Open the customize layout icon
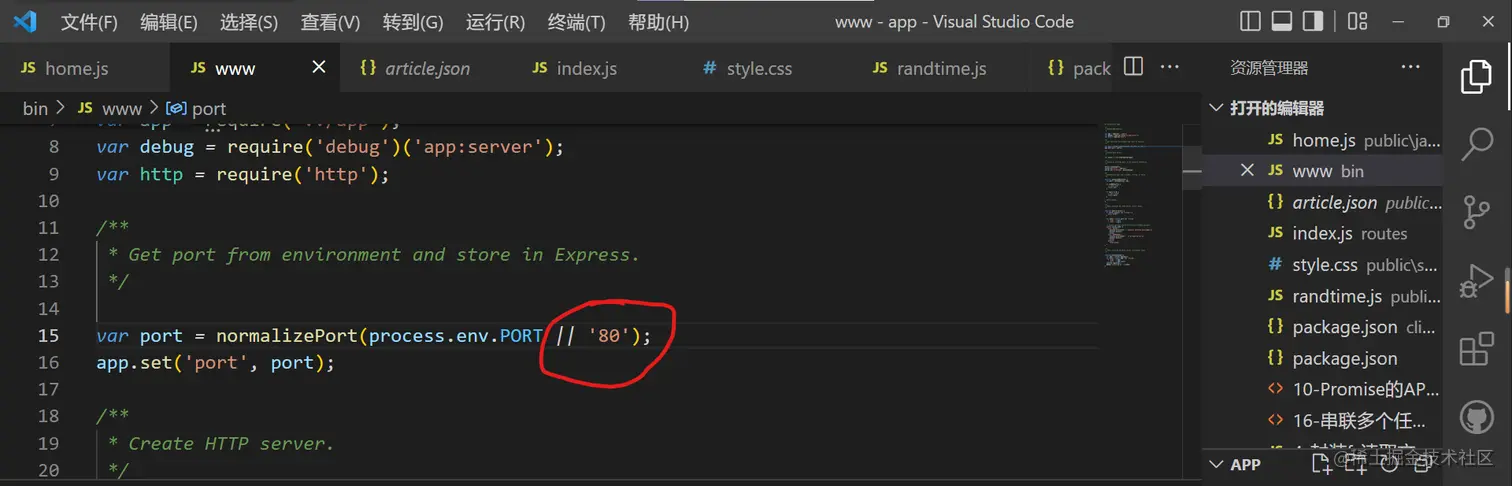The height and width of the screenshot is (486, 1512). pyautogui.click(x=1357, y=21)
